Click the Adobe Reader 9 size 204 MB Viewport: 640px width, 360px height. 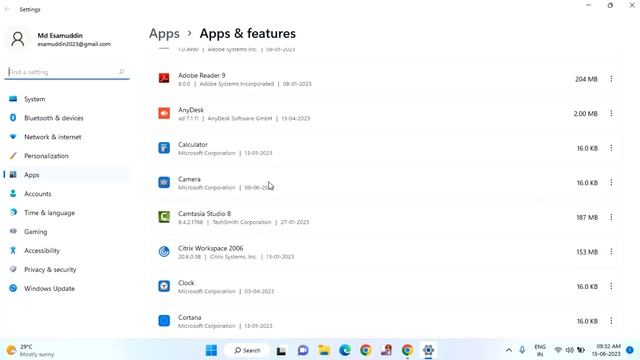coord(586,79)
